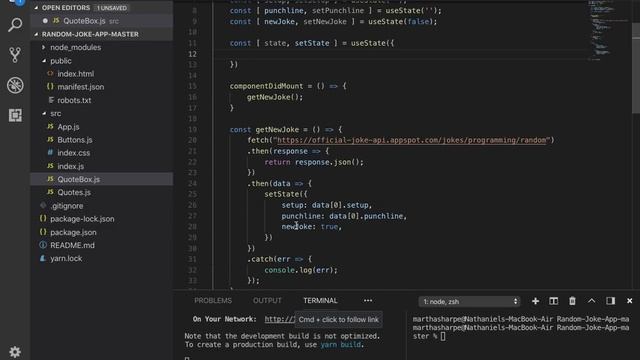
Task: Click the braces icon of package.json
Action: coord(43,232)
